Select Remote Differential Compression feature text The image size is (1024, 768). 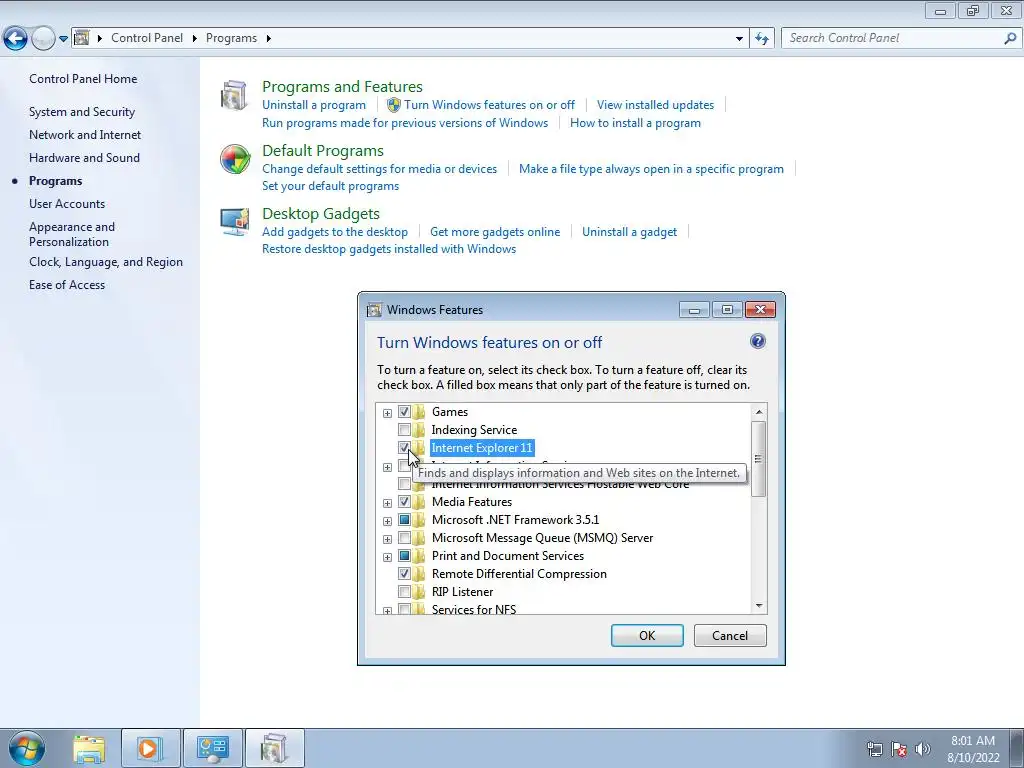pos(519,574)
